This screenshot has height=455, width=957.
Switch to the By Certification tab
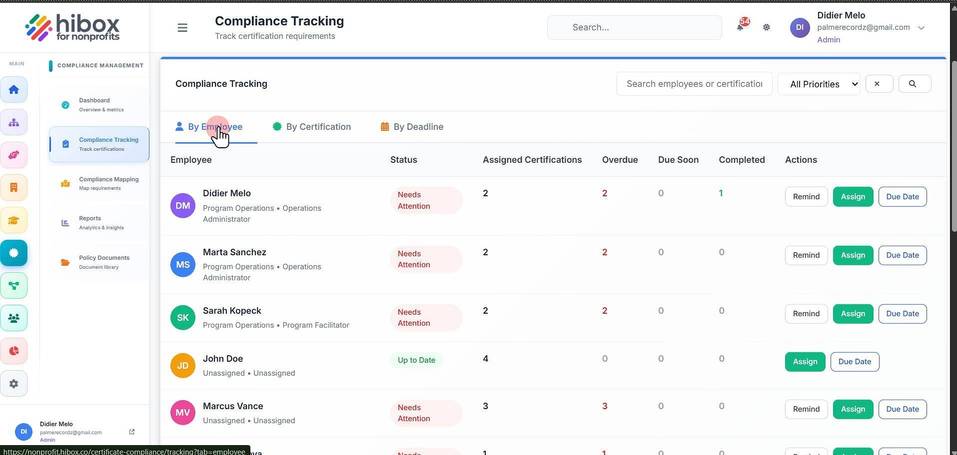click(x=312, y=127)
